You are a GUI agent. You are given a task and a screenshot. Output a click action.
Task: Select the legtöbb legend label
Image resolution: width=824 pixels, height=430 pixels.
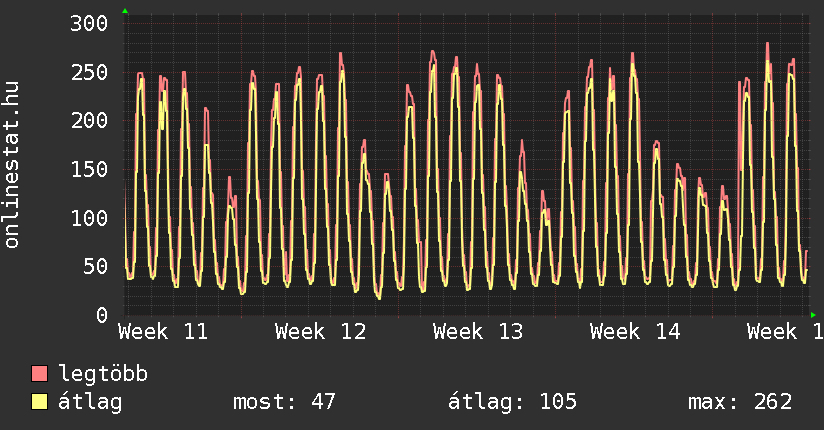pyautogui.click(x=103, y=375)
